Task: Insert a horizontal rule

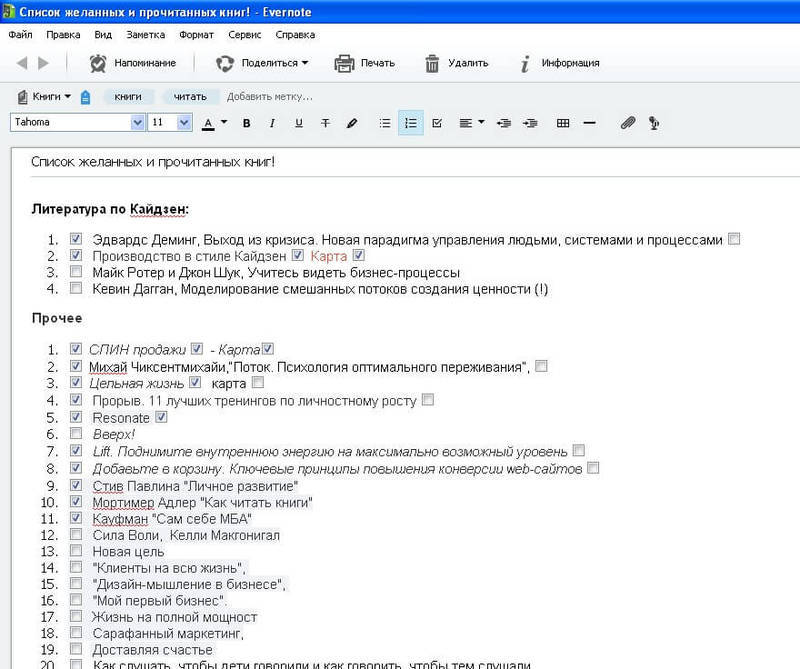Action: click(x=589, y=123)
